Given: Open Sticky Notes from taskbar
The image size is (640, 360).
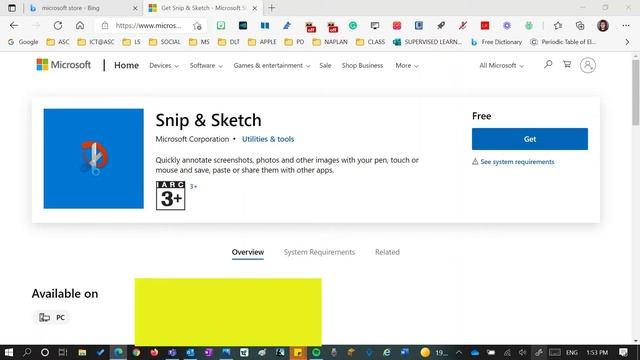Looking at the screenshot, I should tap(298, 352).
